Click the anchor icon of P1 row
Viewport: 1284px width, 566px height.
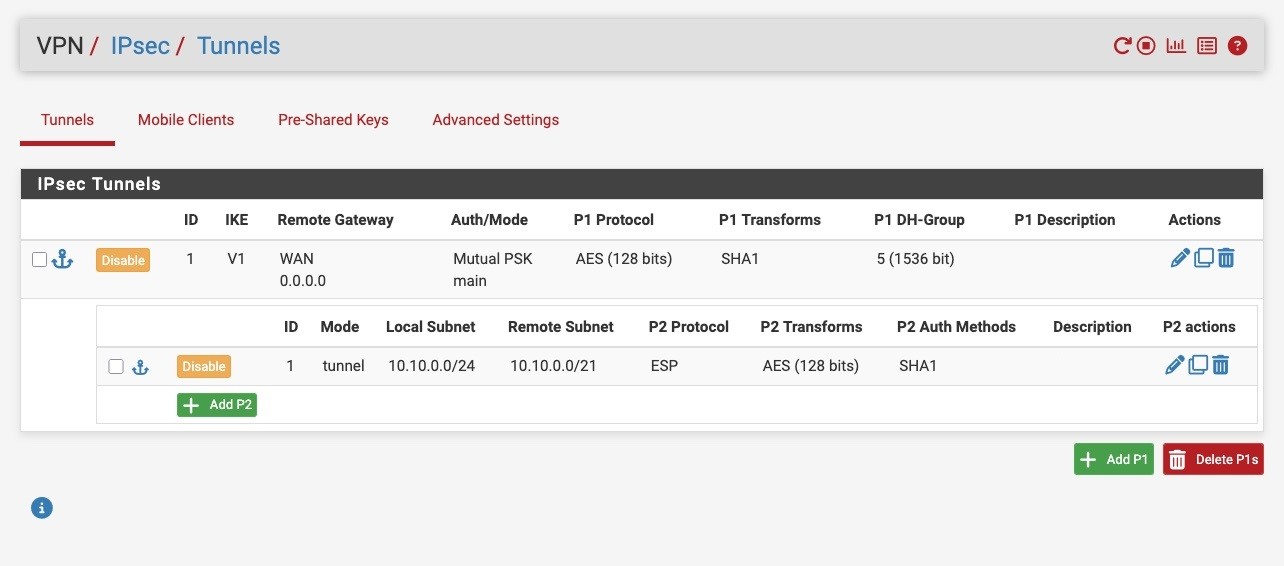[x=63, y=259]
